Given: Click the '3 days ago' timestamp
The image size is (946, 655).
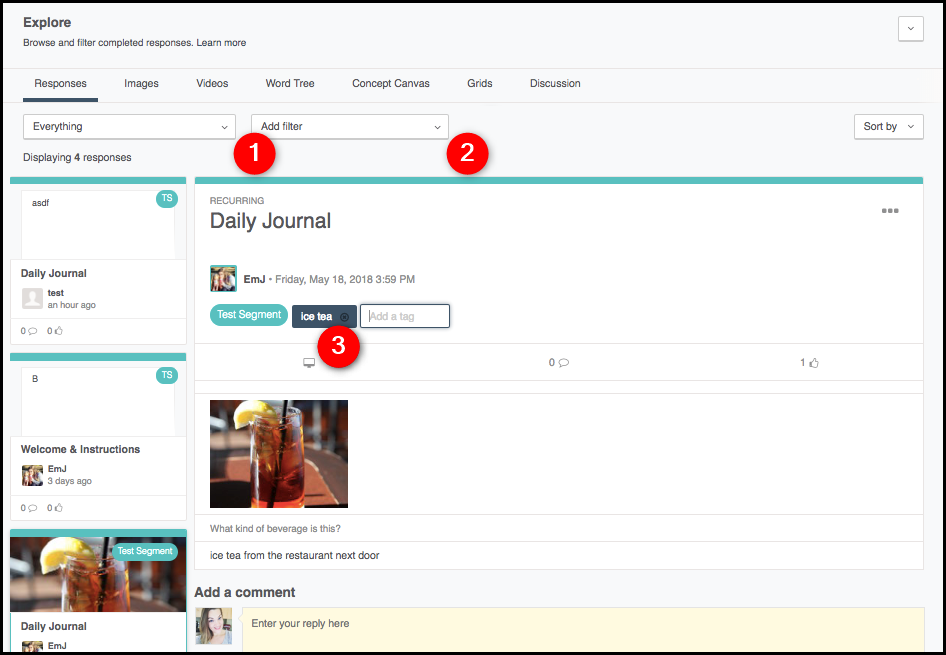Looking at the screenshot, I should (69, 481).
